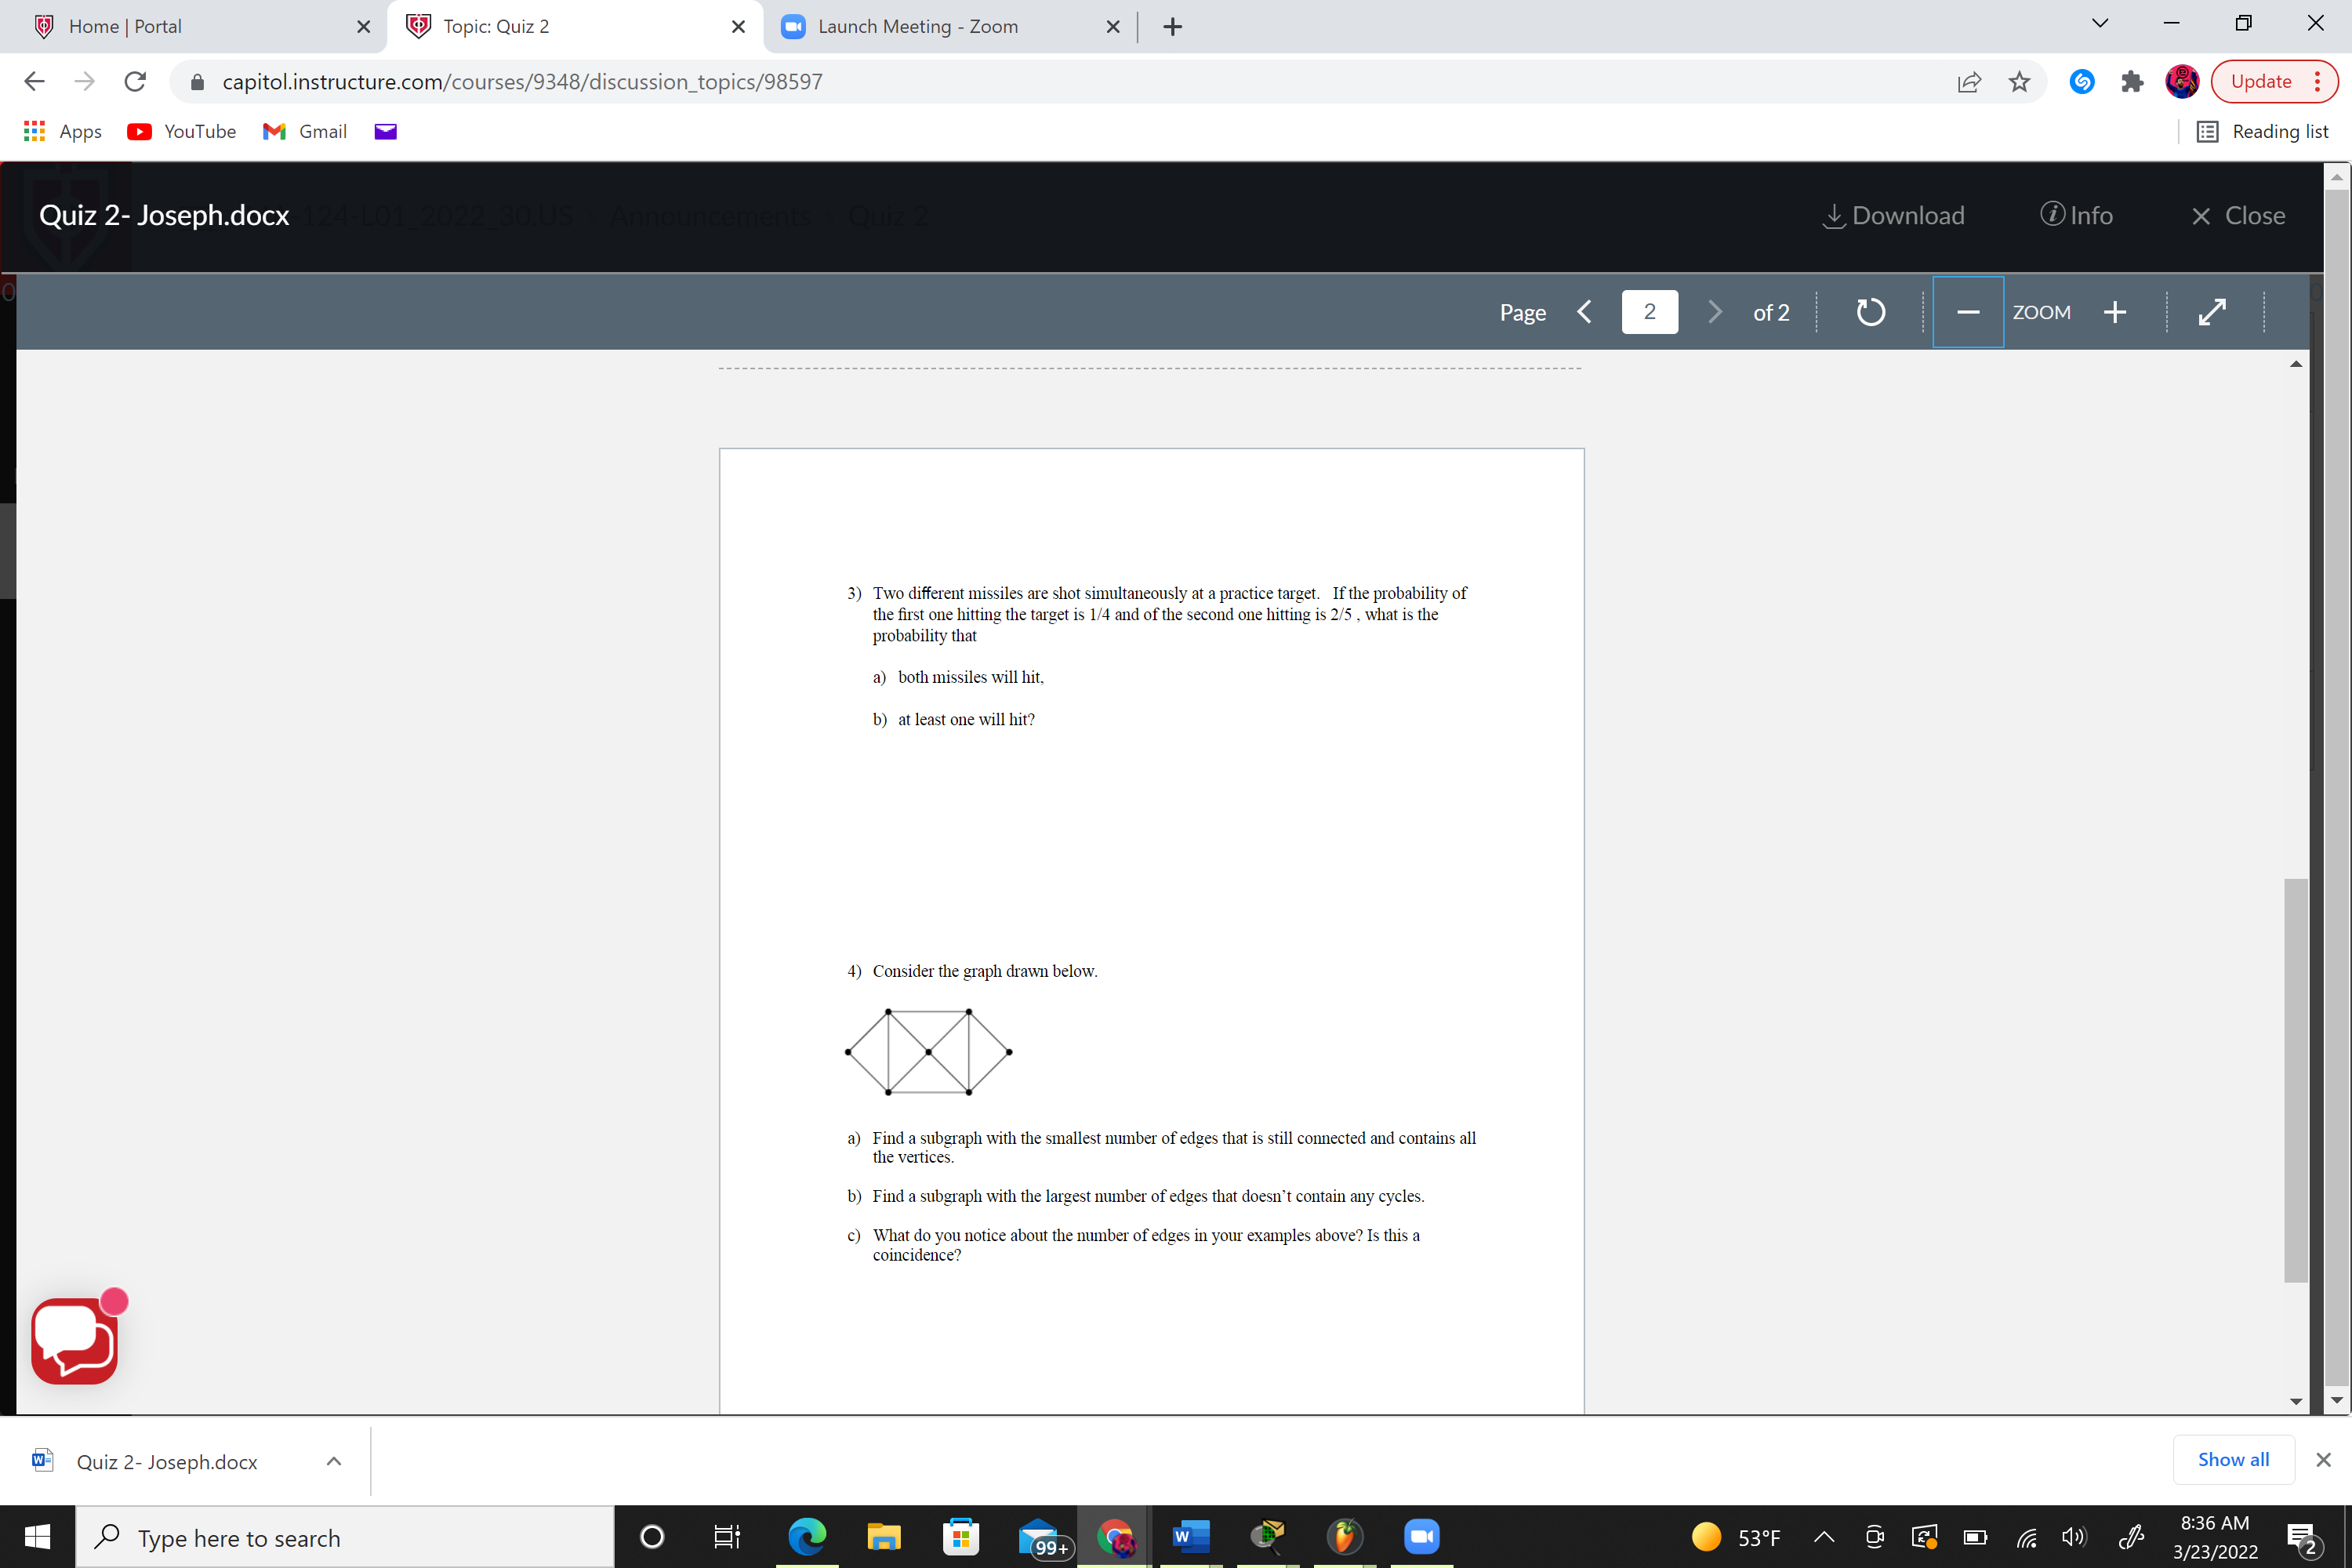Viewport: 2352px width, 1568px height.
Task: Open the Grammarly extension
Action: pos(2082,82)
